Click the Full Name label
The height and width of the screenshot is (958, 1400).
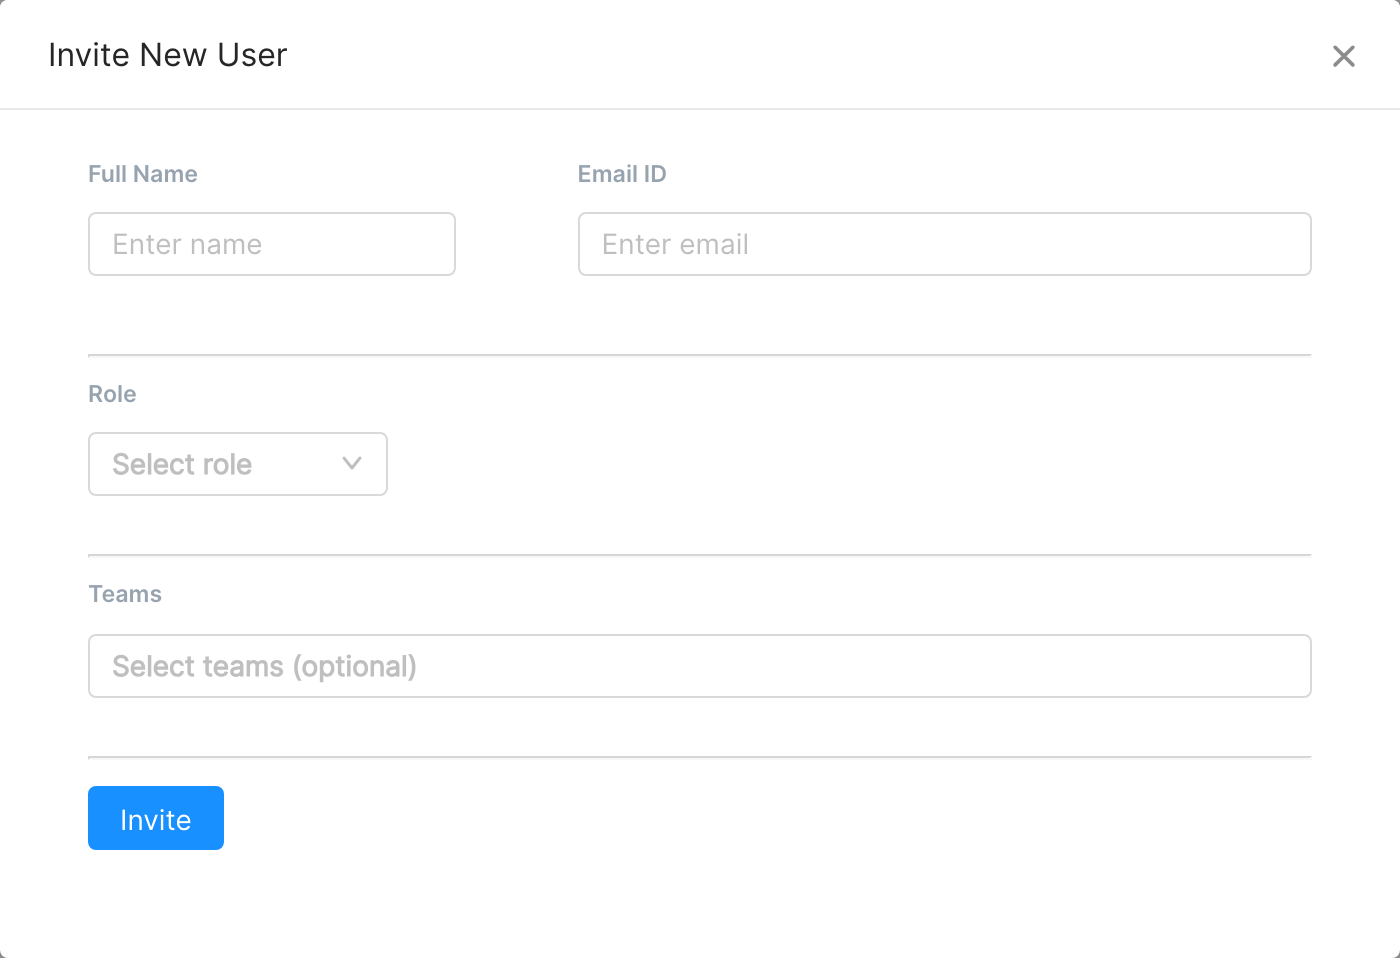143,174
